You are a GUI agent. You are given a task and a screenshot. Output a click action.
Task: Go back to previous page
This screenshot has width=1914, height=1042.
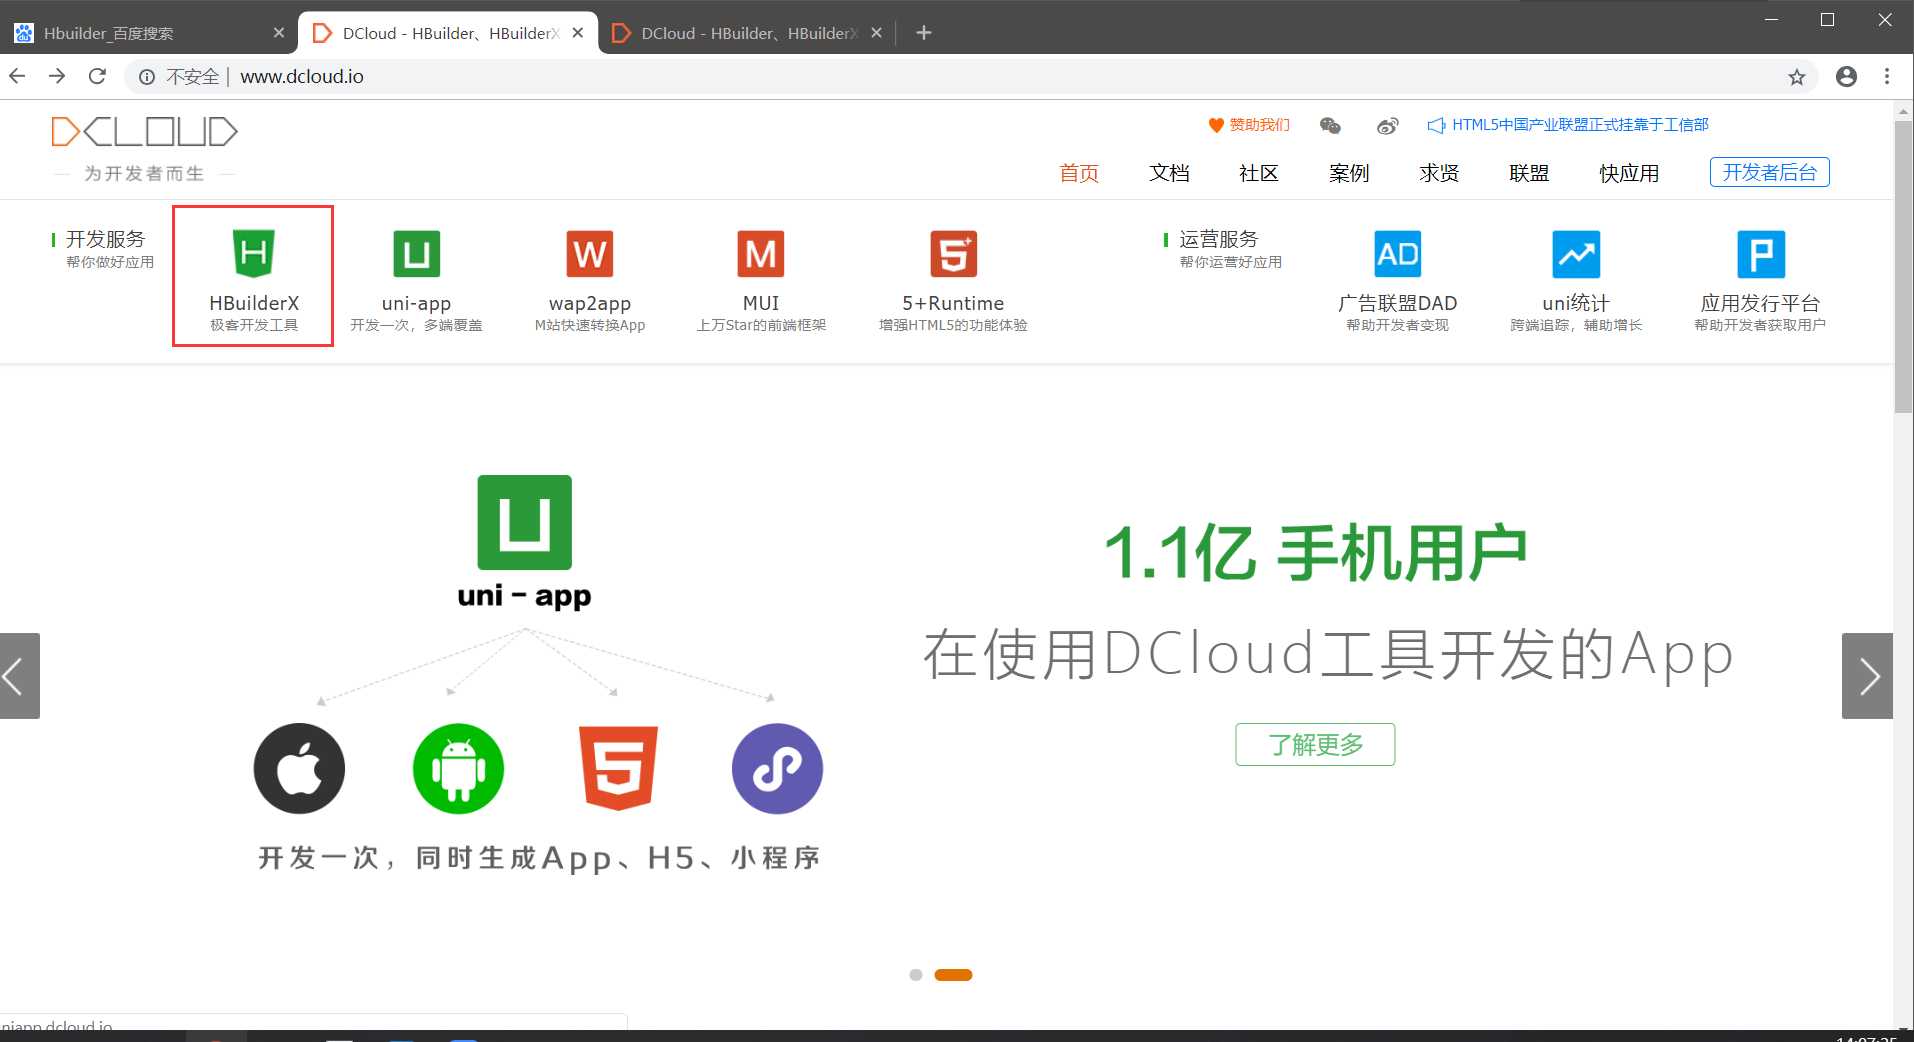click(17, 76)
